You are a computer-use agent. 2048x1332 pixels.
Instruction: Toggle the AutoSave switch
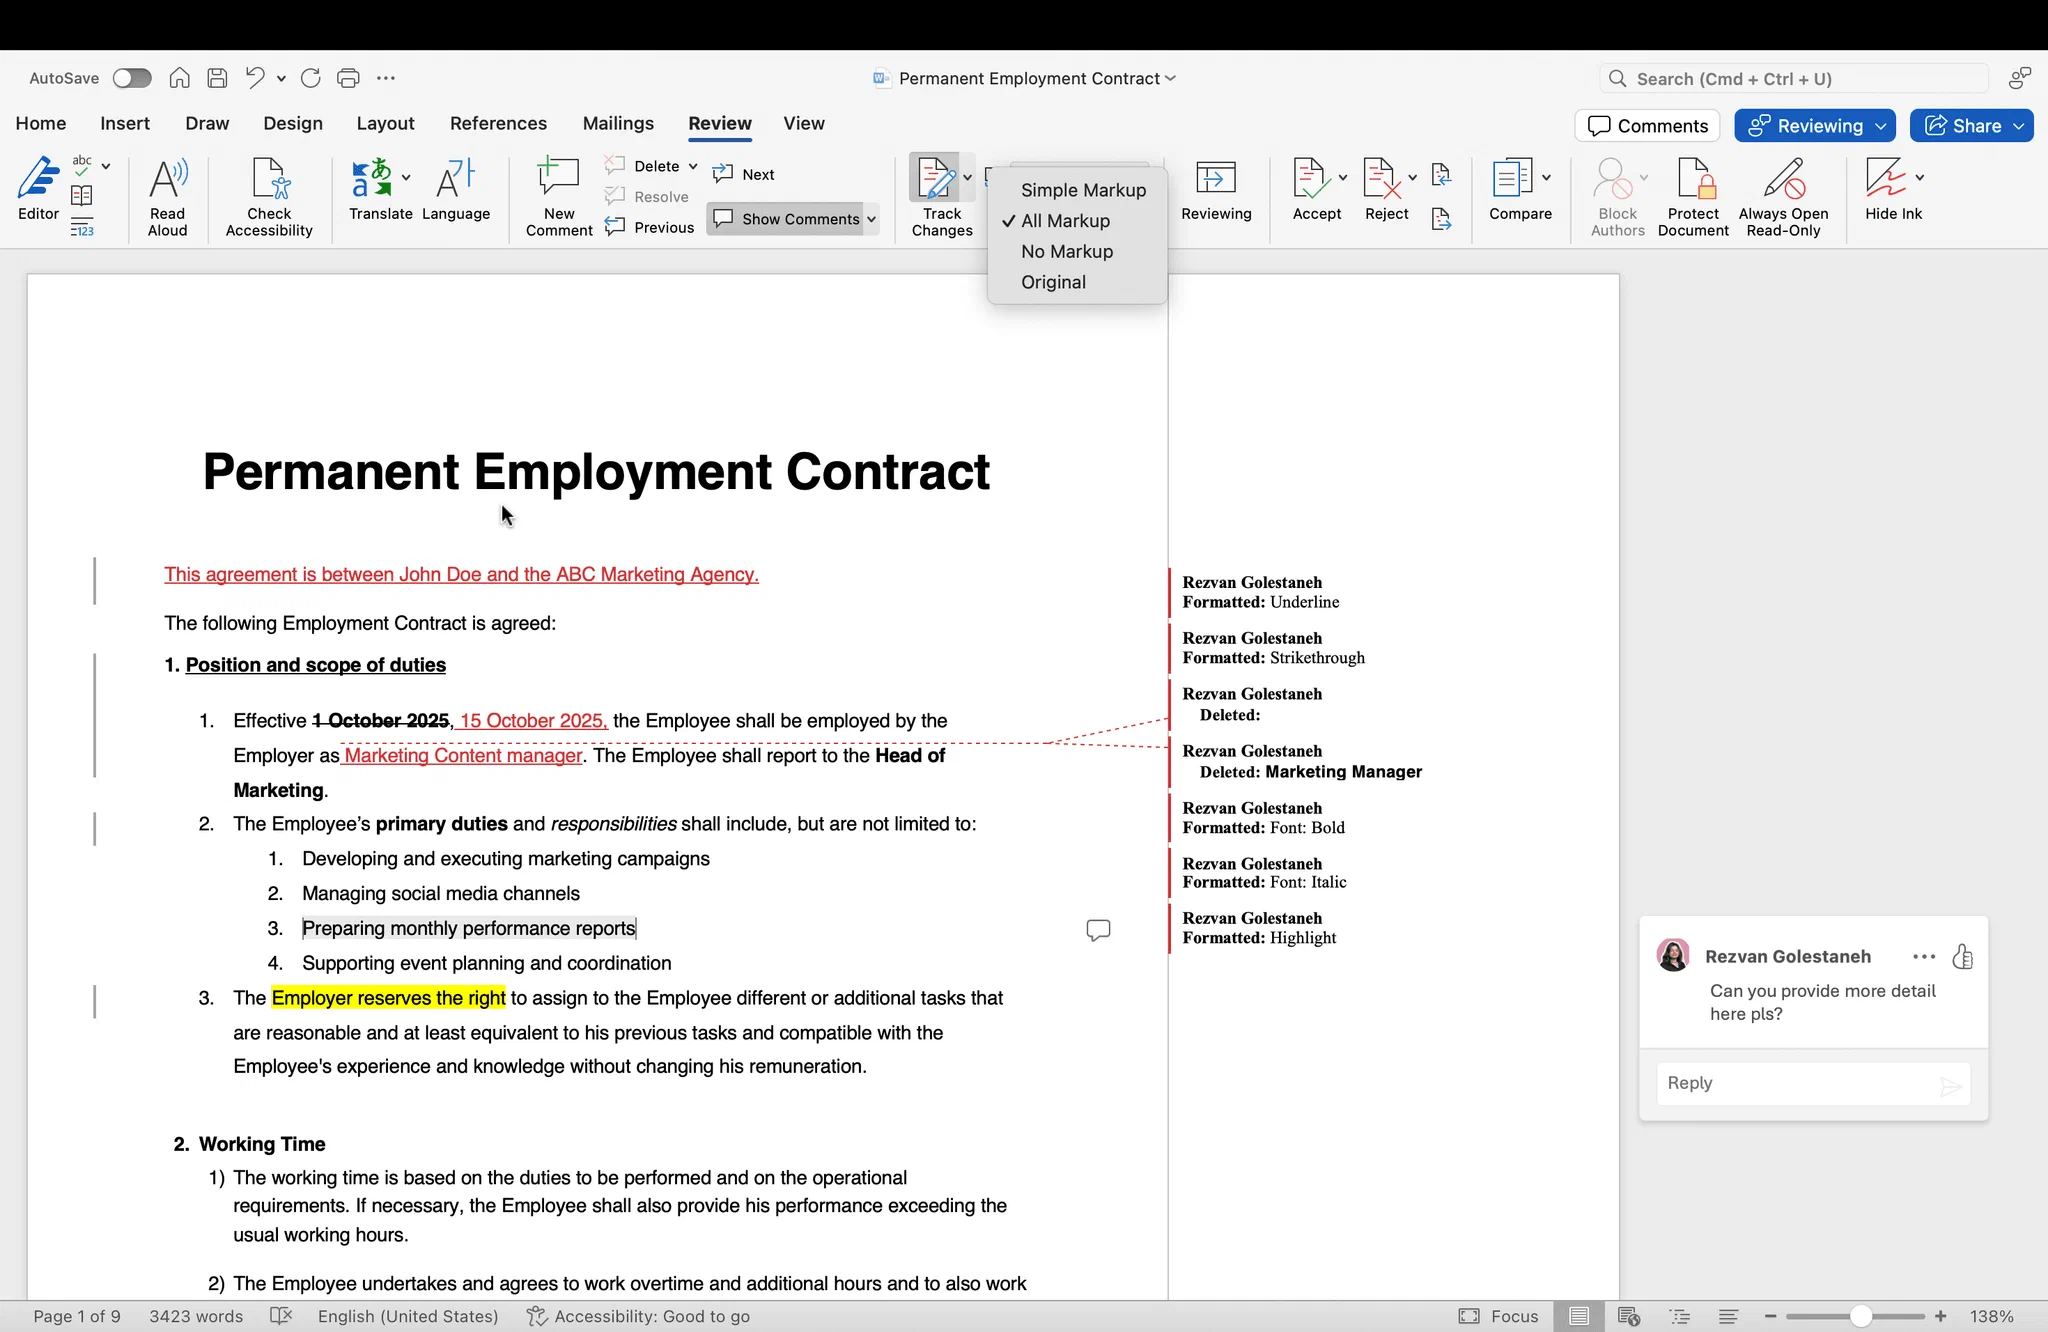[132, 78]
